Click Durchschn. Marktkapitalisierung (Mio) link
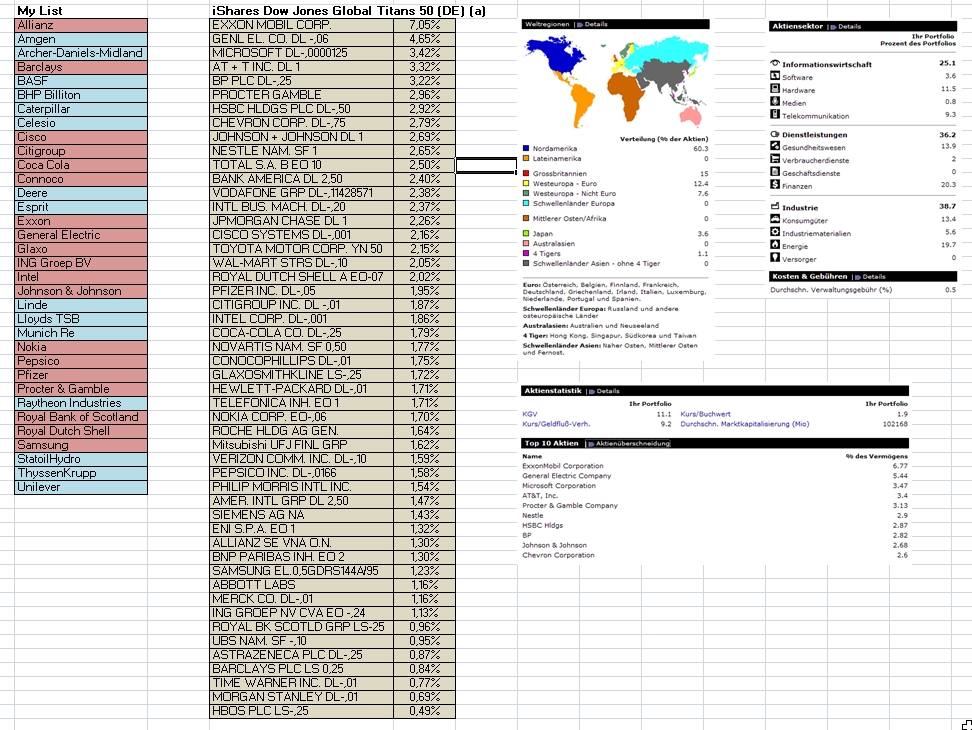Image resolution: width=972 pixels, height=730 pixels. 744,424
